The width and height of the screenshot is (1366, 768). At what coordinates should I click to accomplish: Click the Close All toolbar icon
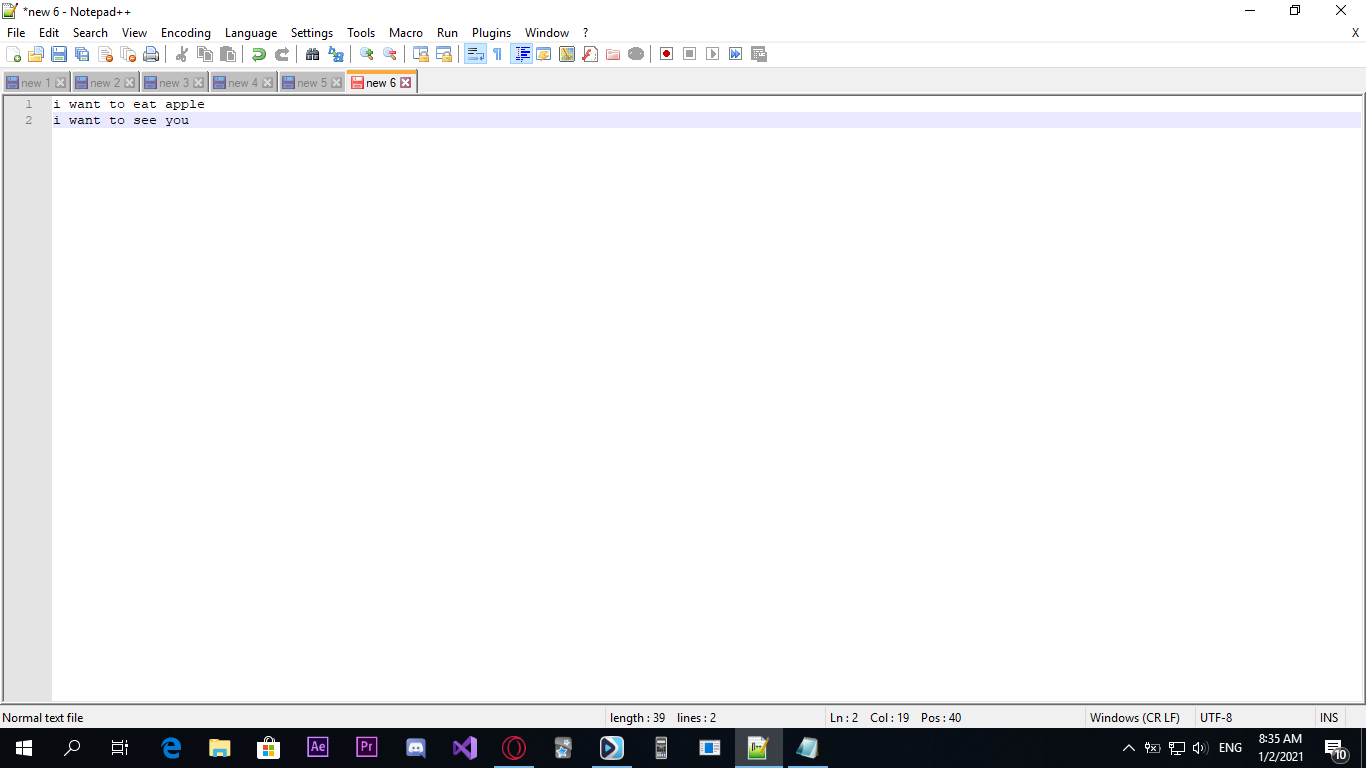[128, 54]
